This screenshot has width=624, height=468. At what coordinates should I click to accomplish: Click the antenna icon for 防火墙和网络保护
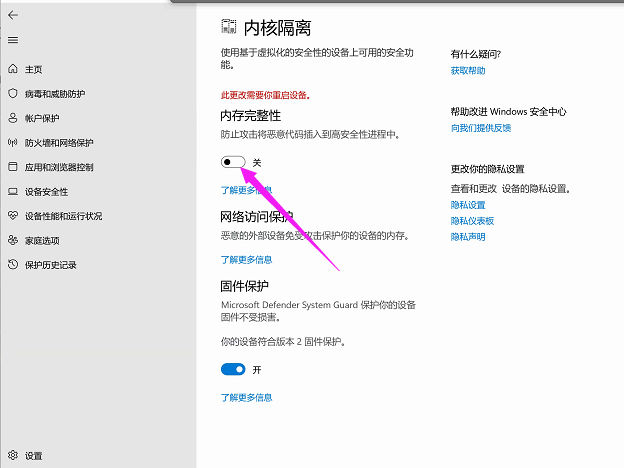(x=13, y=142)
